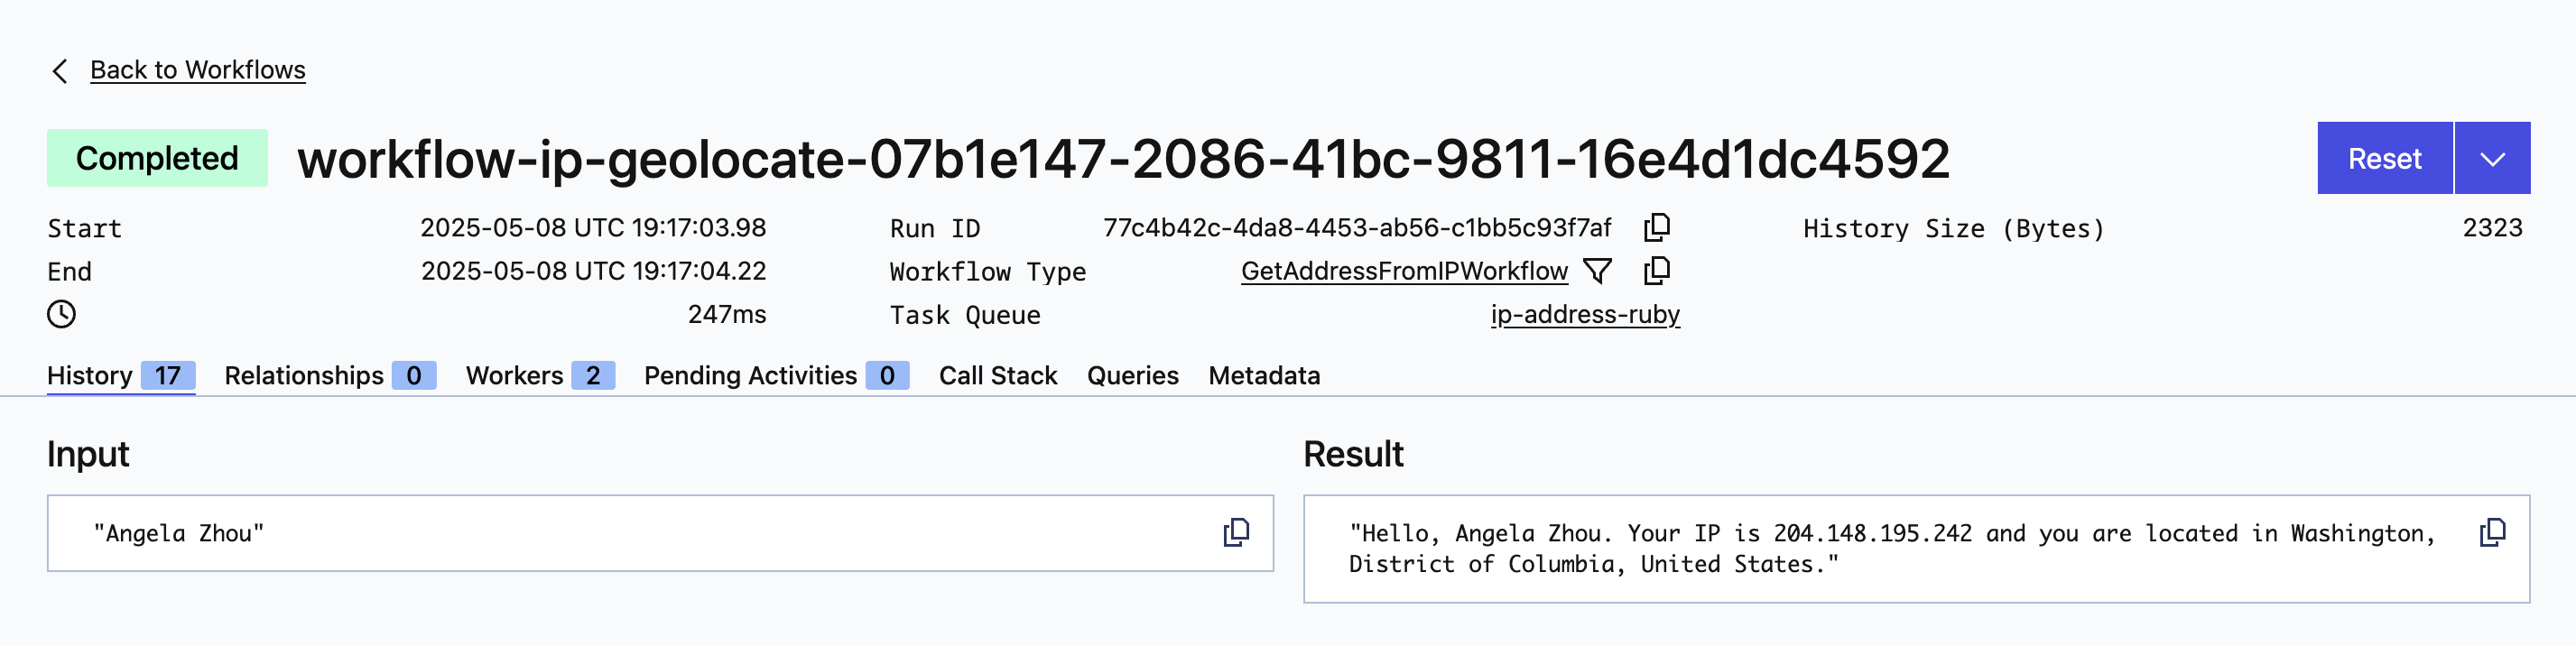View the Metadata tab
The height and width of the screenshot is (646, 2576).
[1263, 375]
